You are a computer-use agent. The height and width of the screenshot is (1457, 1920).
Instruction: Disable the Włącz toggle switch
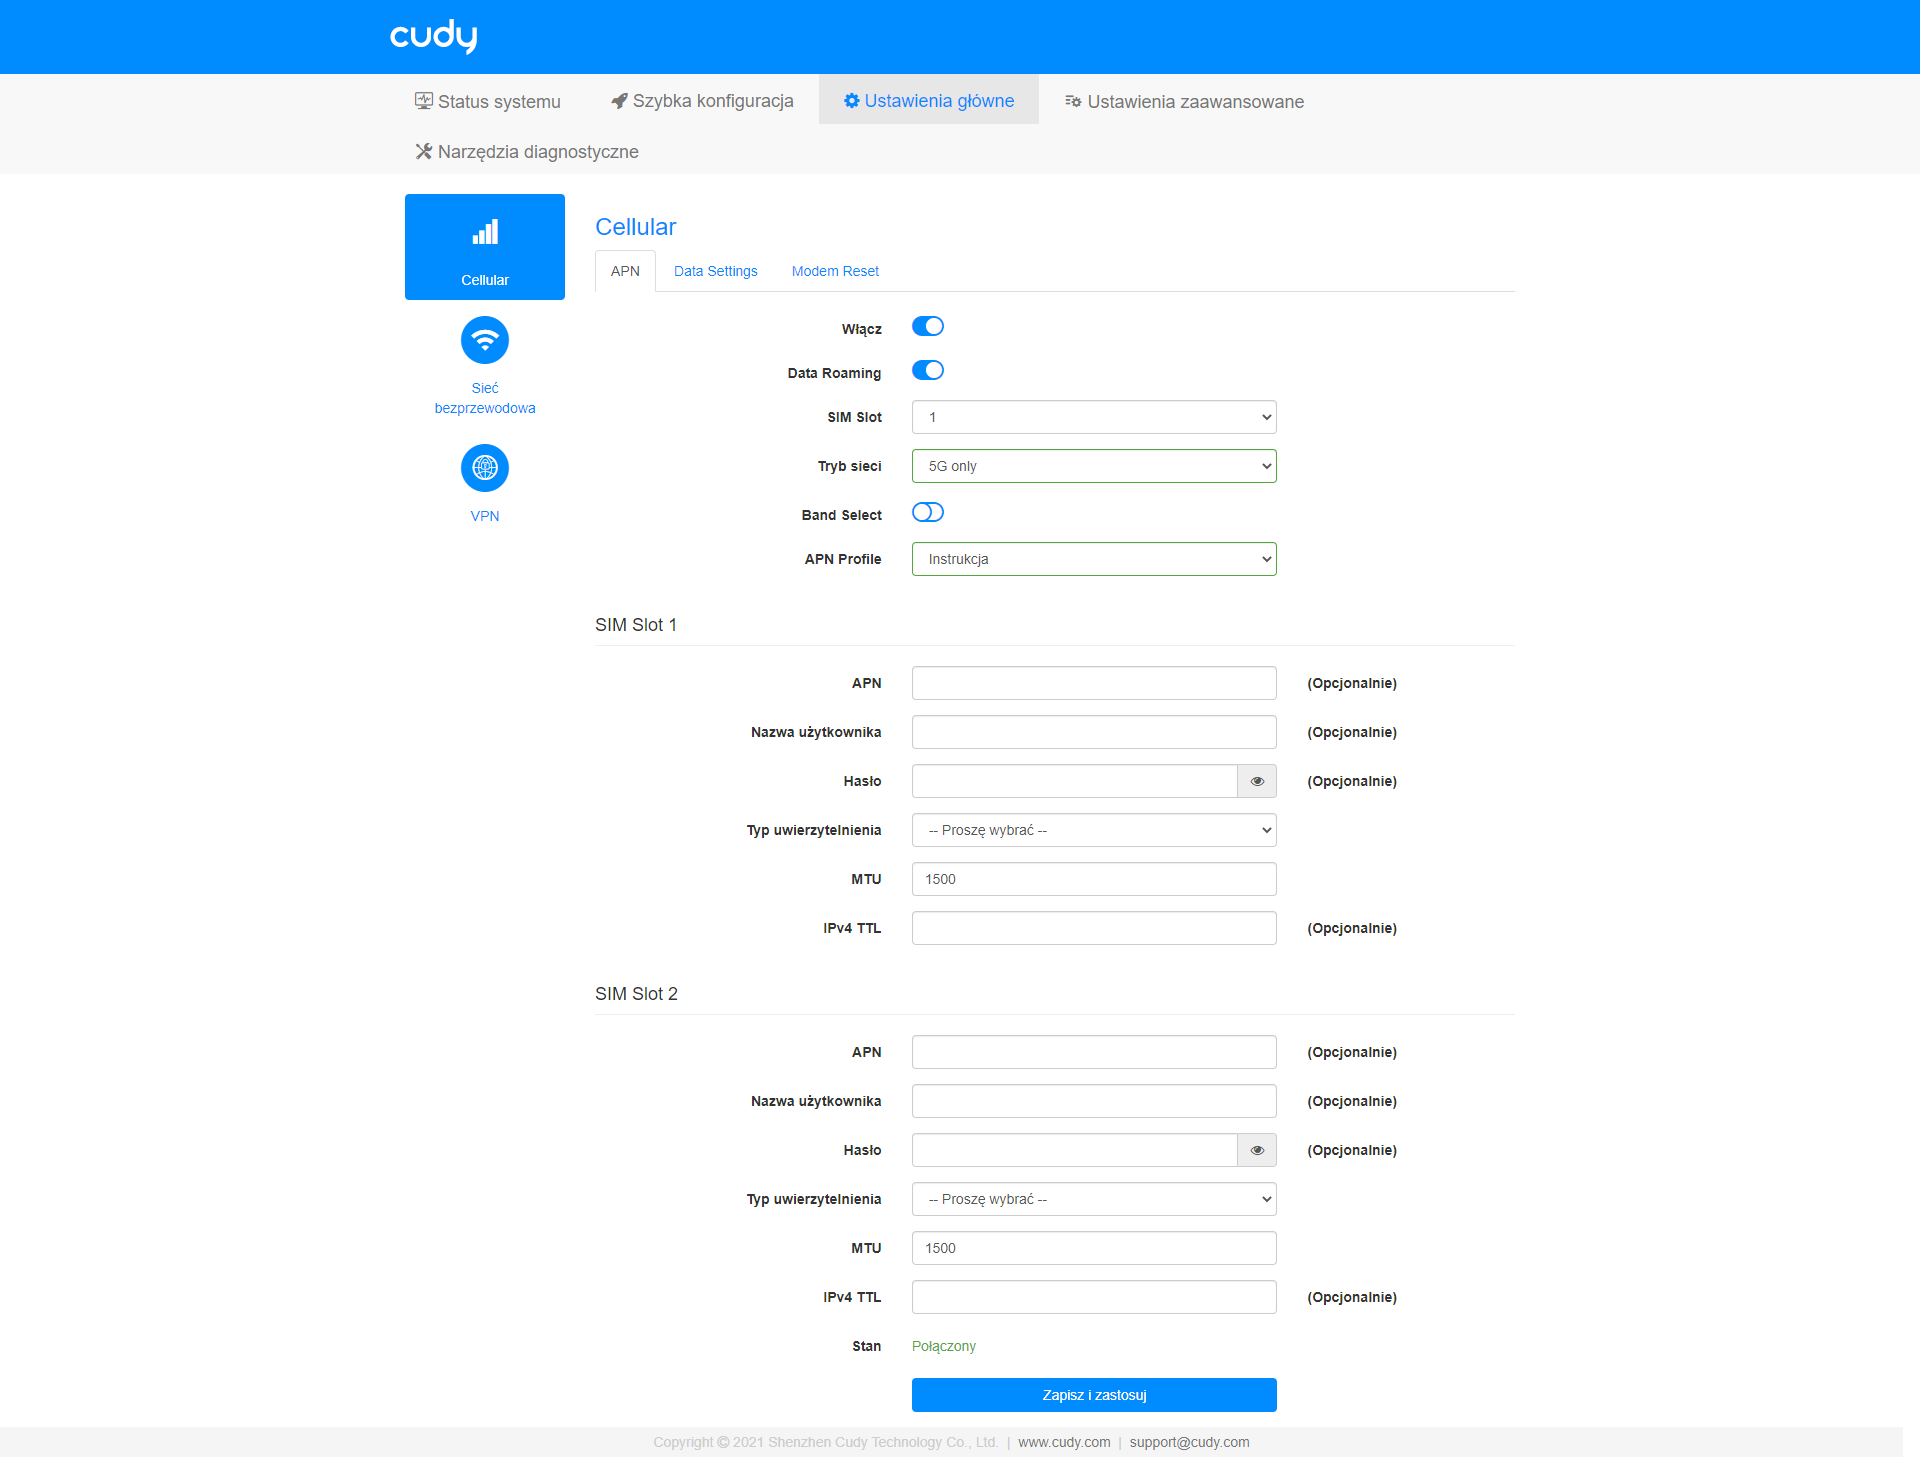coord(928,327)
